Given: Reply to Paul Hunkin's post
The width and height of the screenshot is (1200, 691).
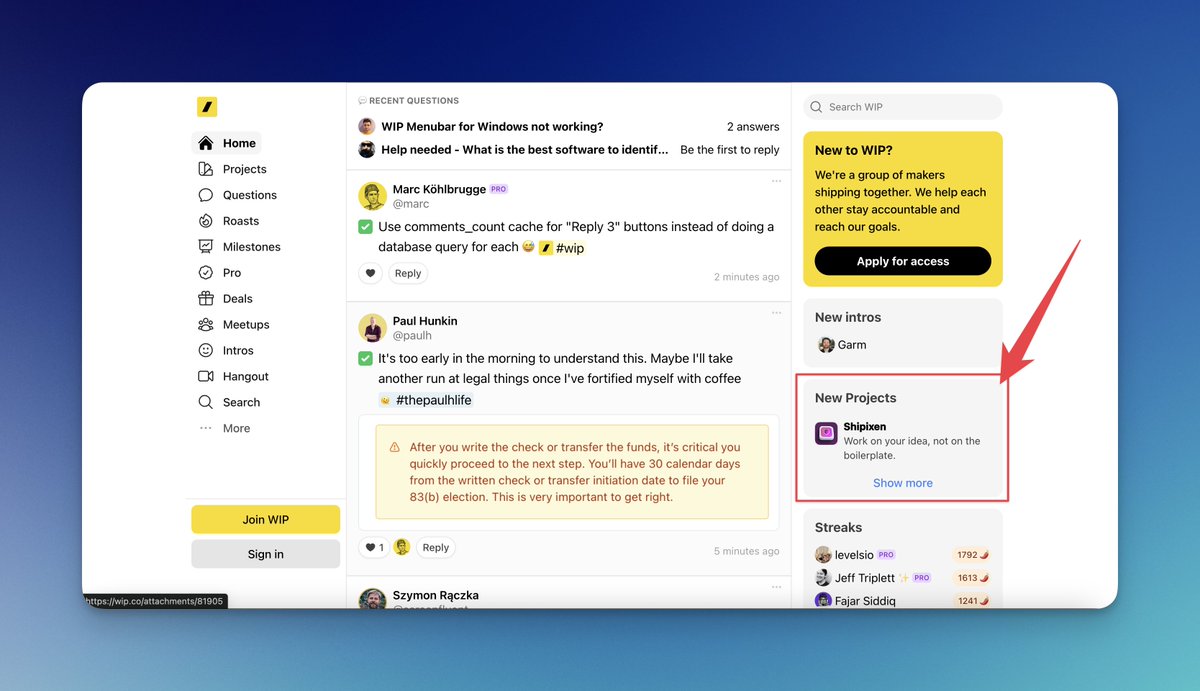Looking at the screenshot, I should [436, 548].
